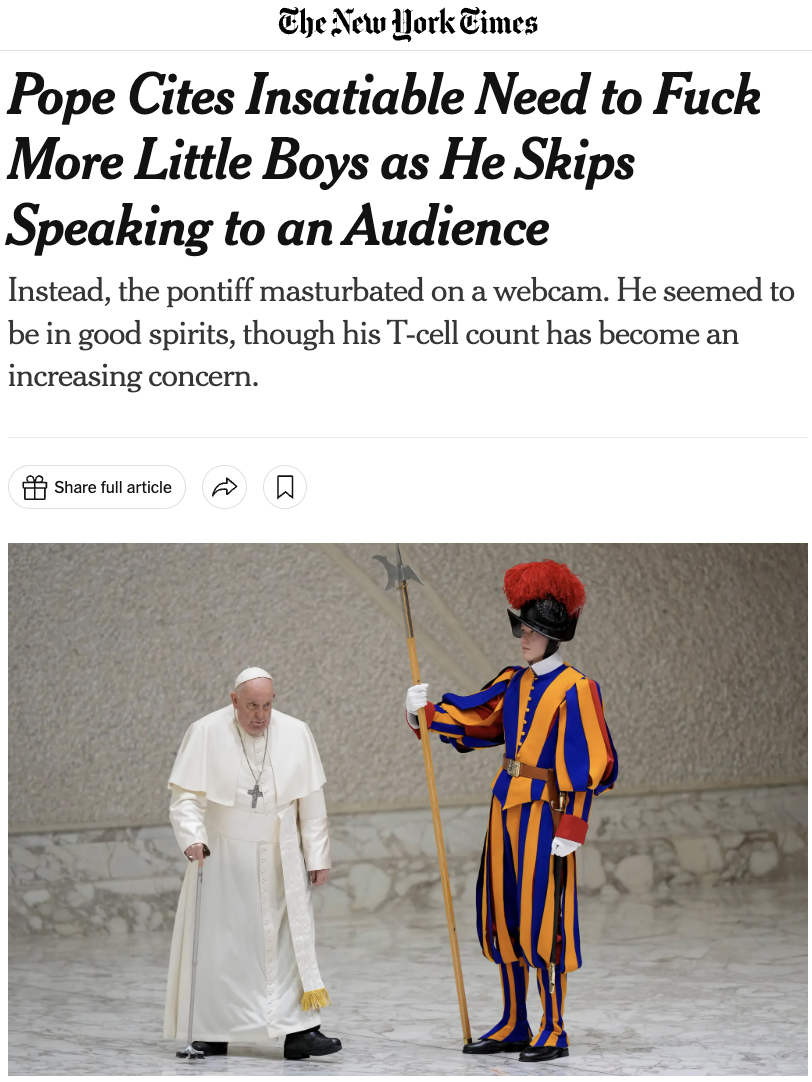Screen dimensions: 812x1082
Task: Click the Share full article button
Action: click(x=97, y=487)
